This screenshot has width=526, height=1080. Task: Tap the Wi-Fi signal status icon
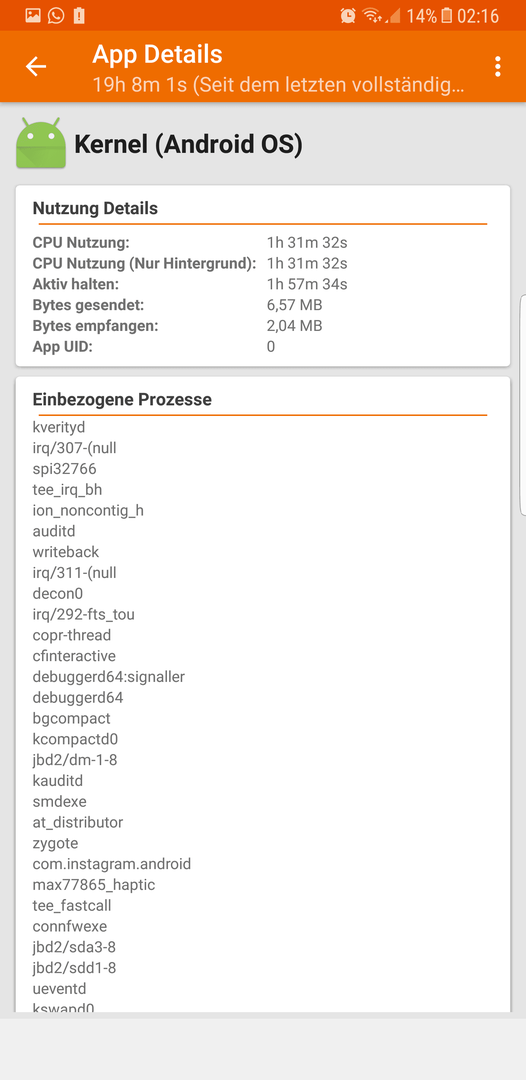tap(372, 15)
